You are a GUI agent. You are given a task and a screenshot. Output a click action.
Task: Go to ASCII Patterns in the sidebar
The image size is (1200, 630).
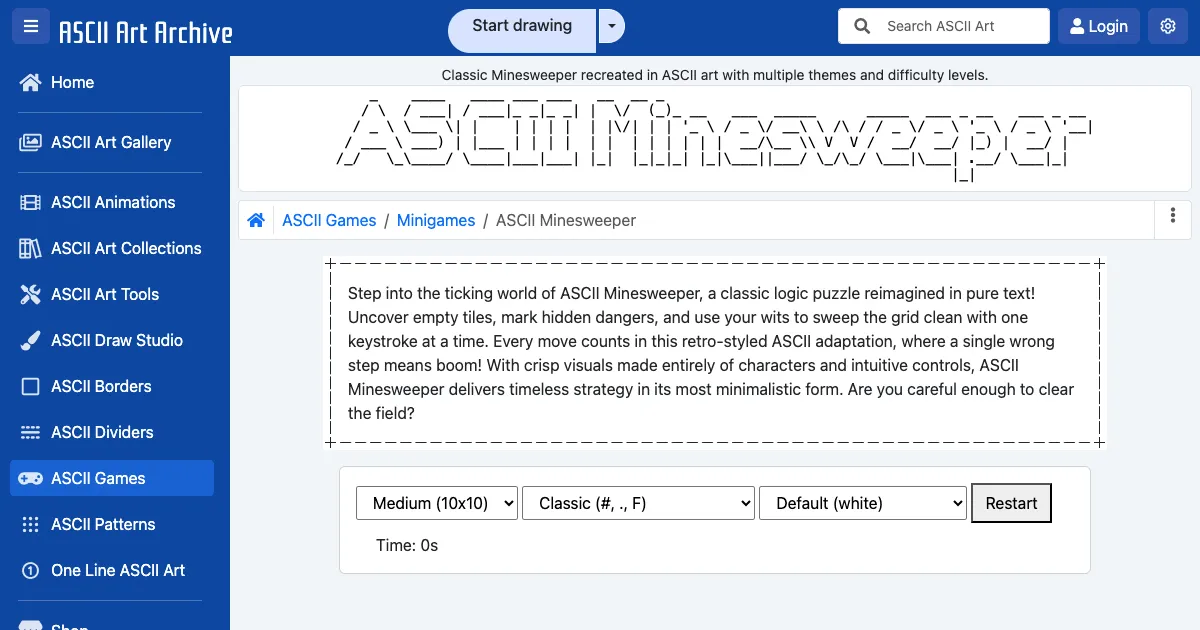103,524
